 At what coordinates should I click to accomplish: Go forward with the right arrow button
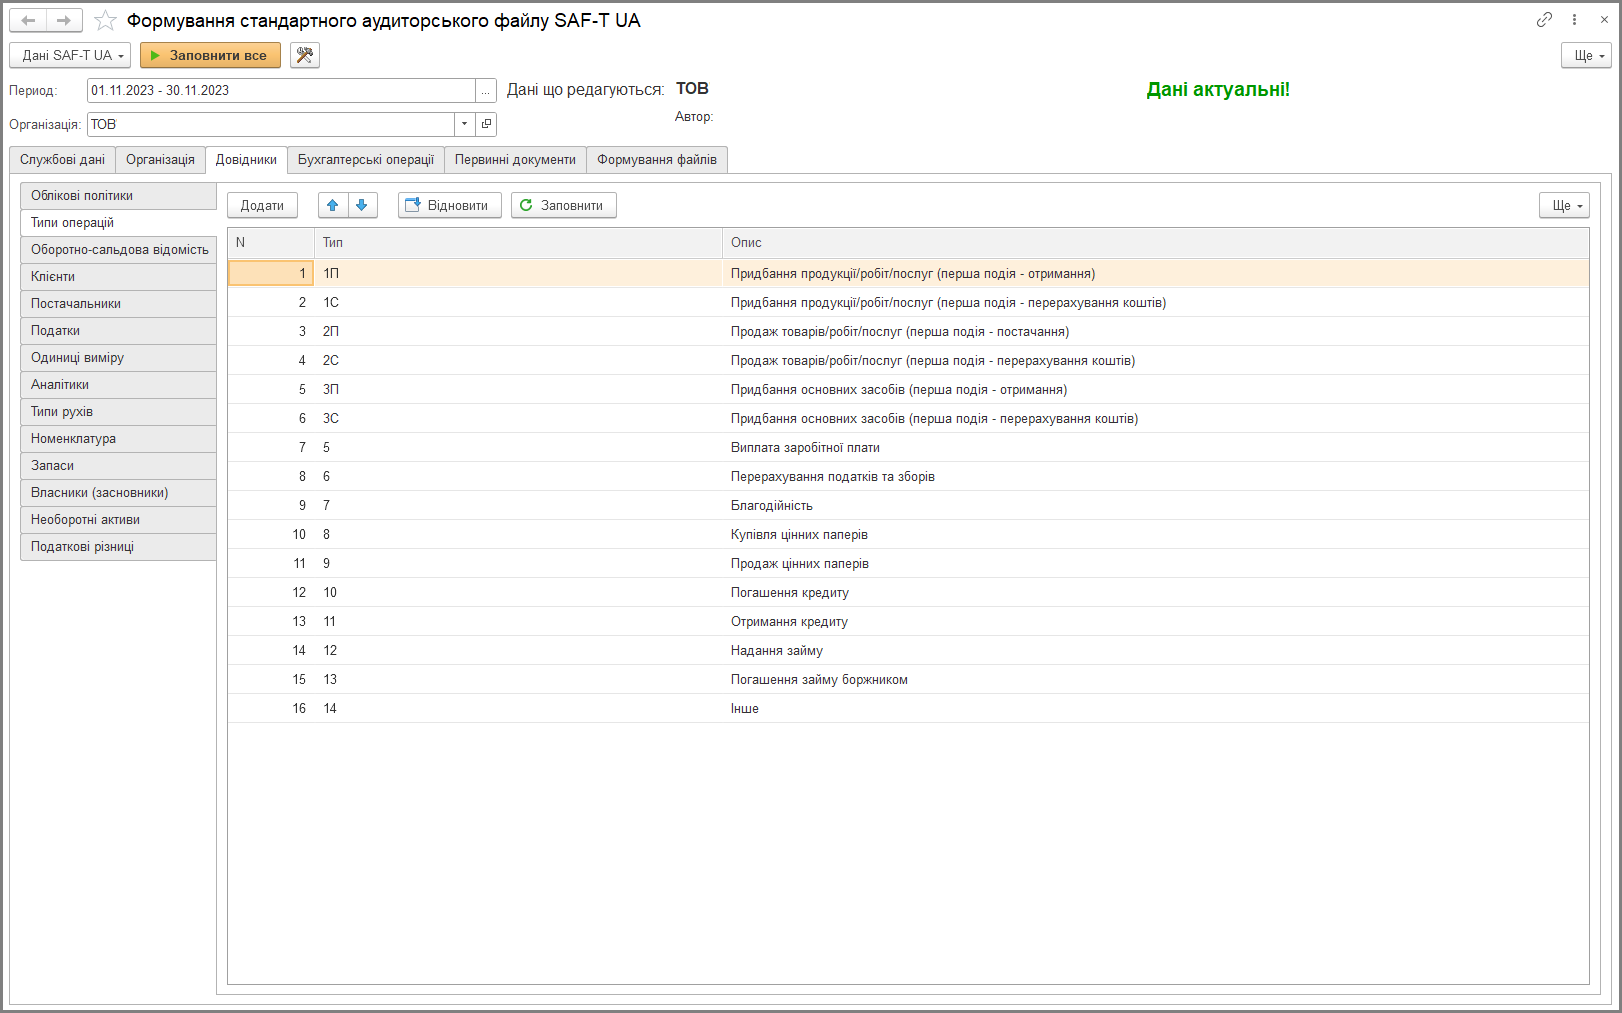pyautogui.click(x=64, y=20)
